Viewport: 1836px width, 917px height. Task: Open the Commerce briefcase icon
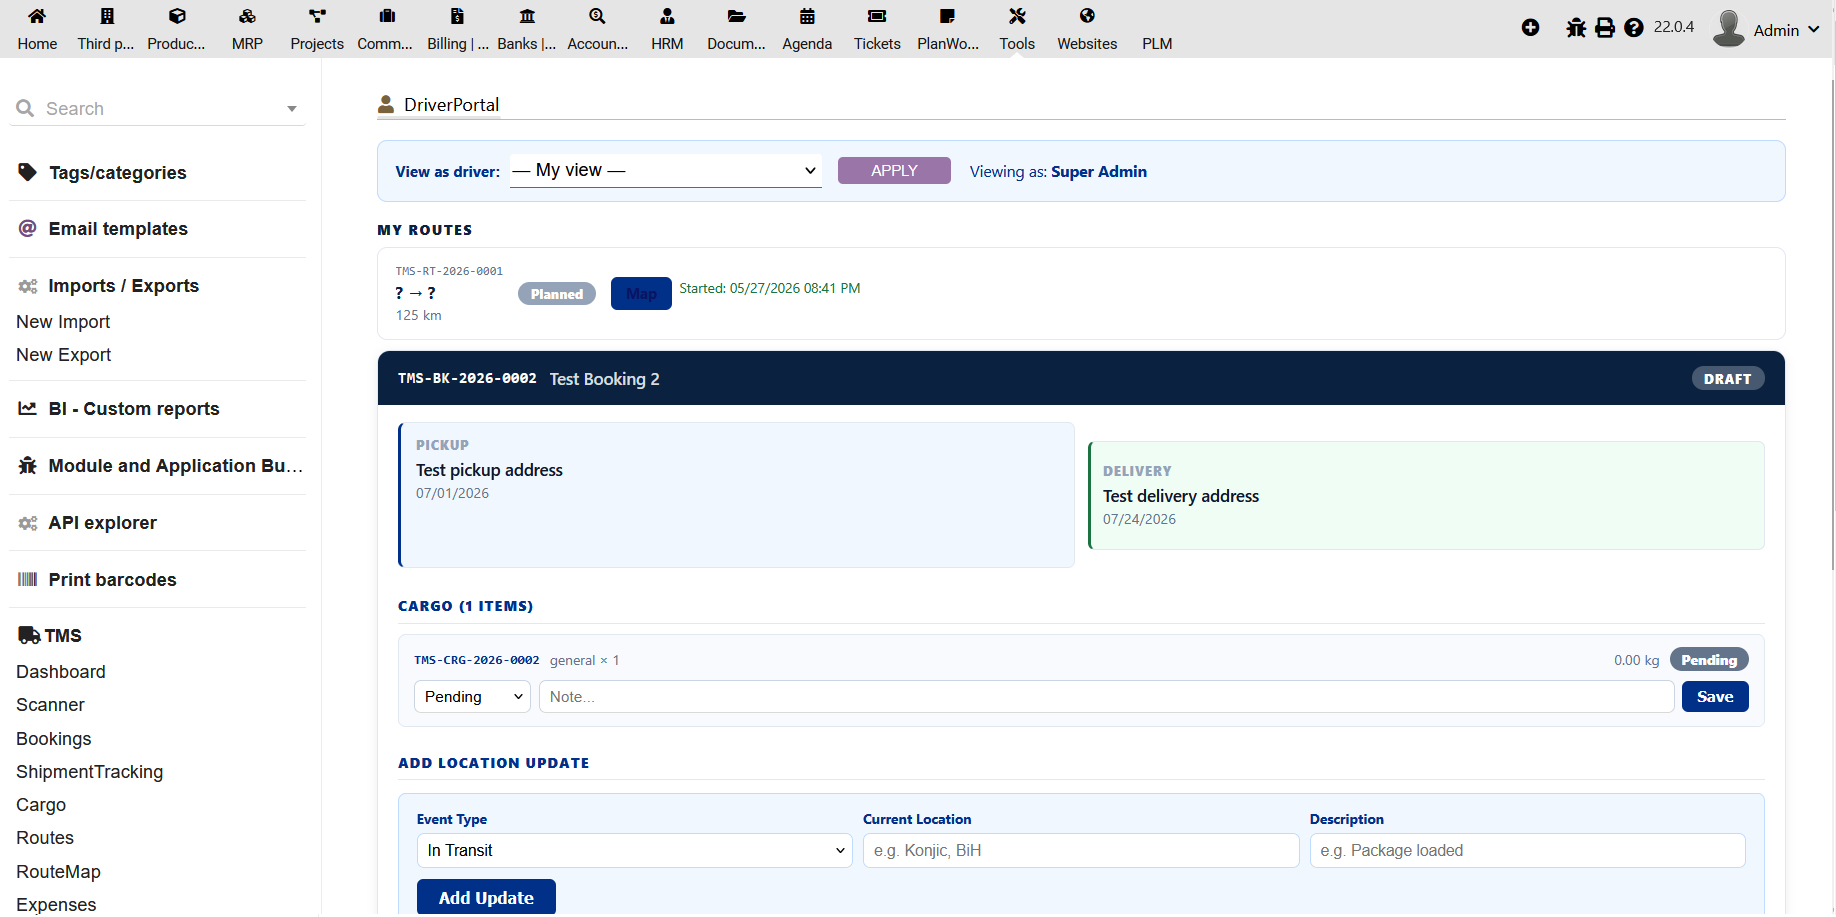[x=387, y=16]
